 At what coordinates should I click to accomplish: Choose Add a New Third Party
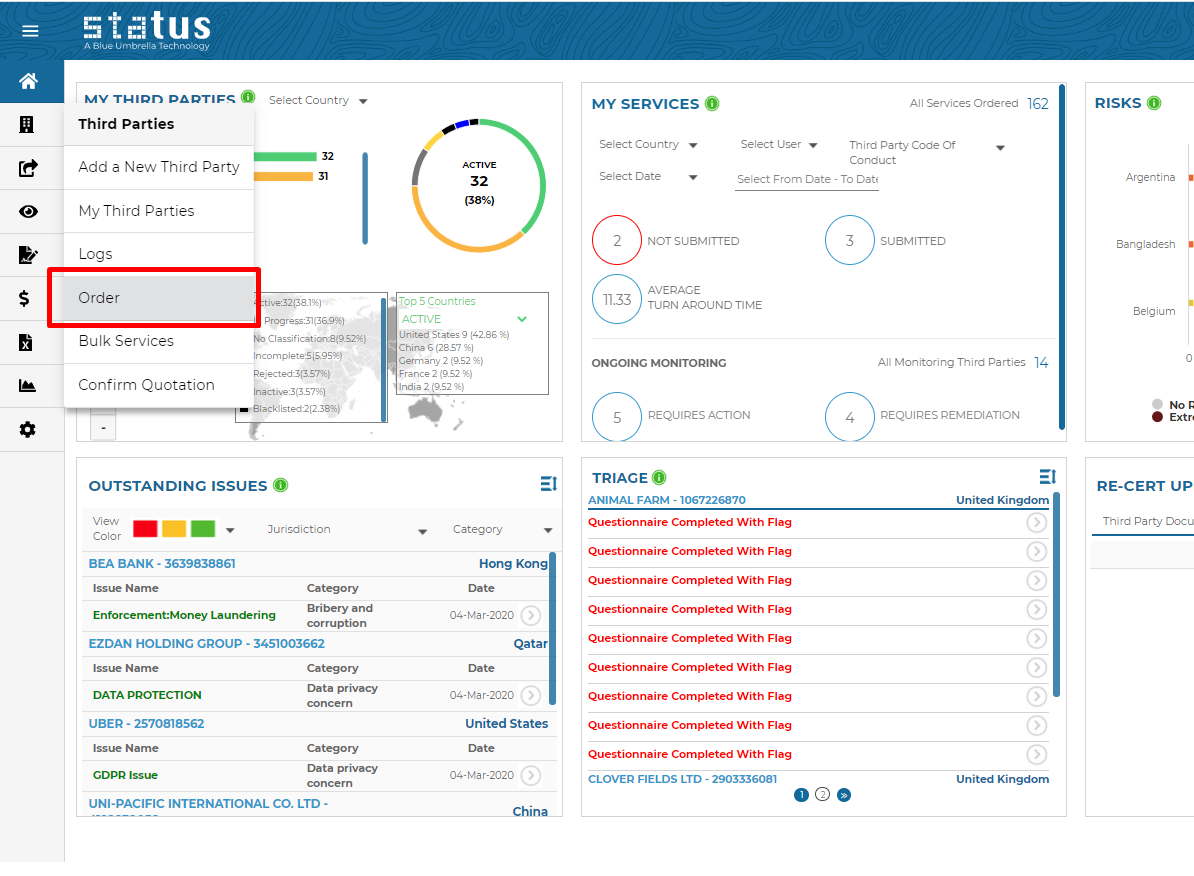[159, 167]
